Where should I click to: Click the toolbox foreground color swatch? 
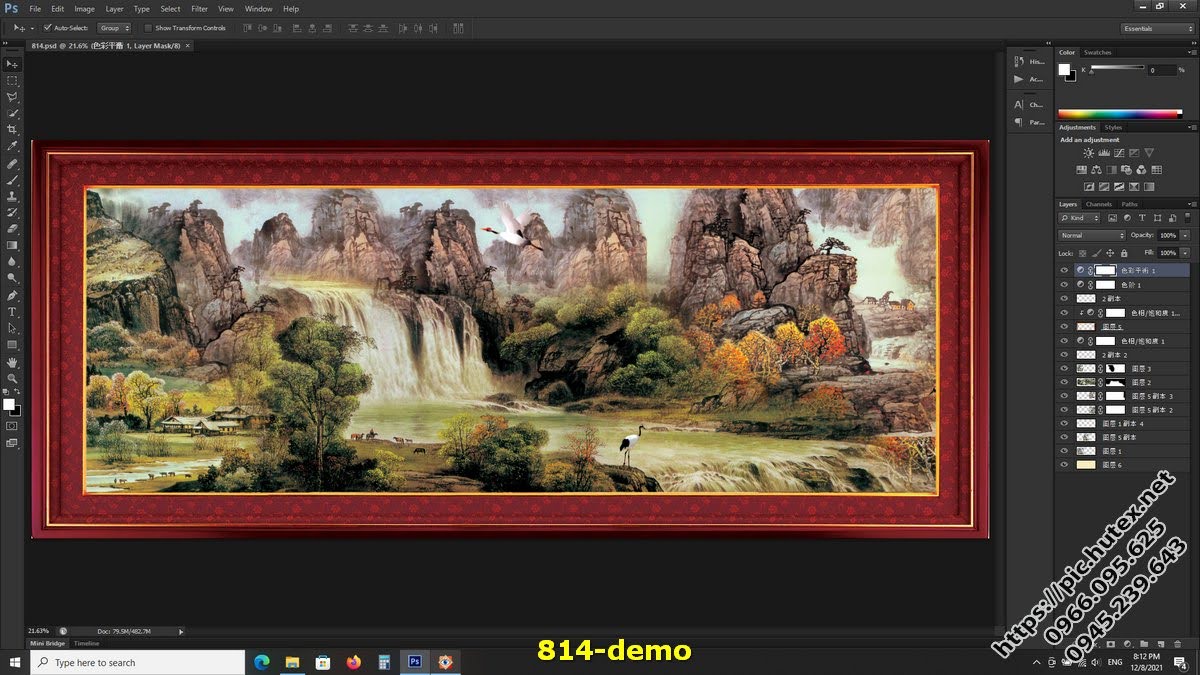9,404
